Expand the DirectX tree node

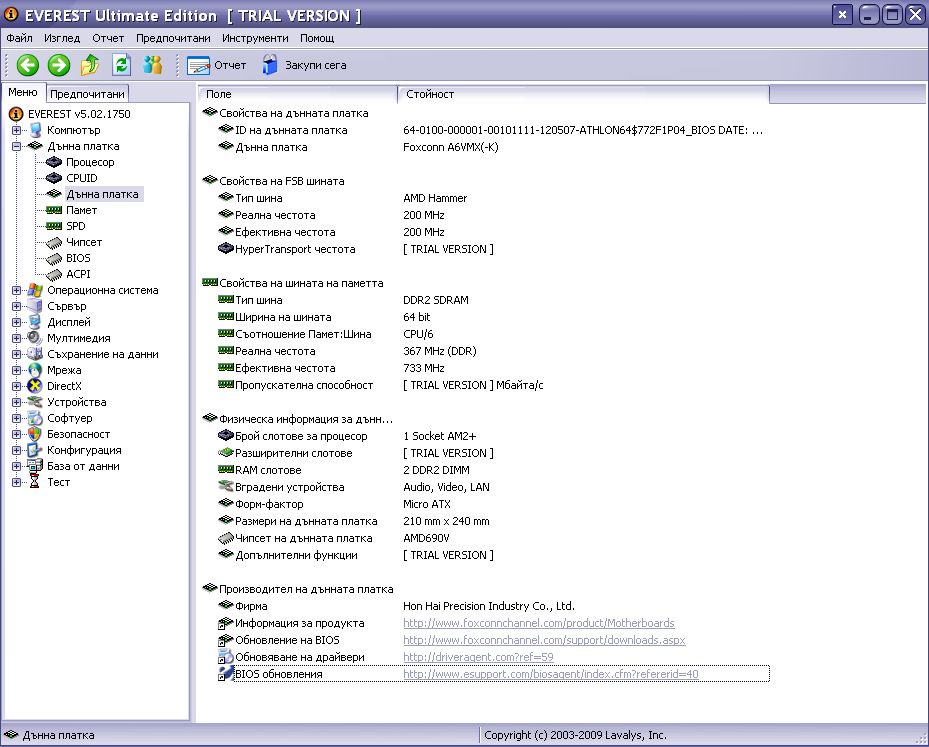pos(17,386)
